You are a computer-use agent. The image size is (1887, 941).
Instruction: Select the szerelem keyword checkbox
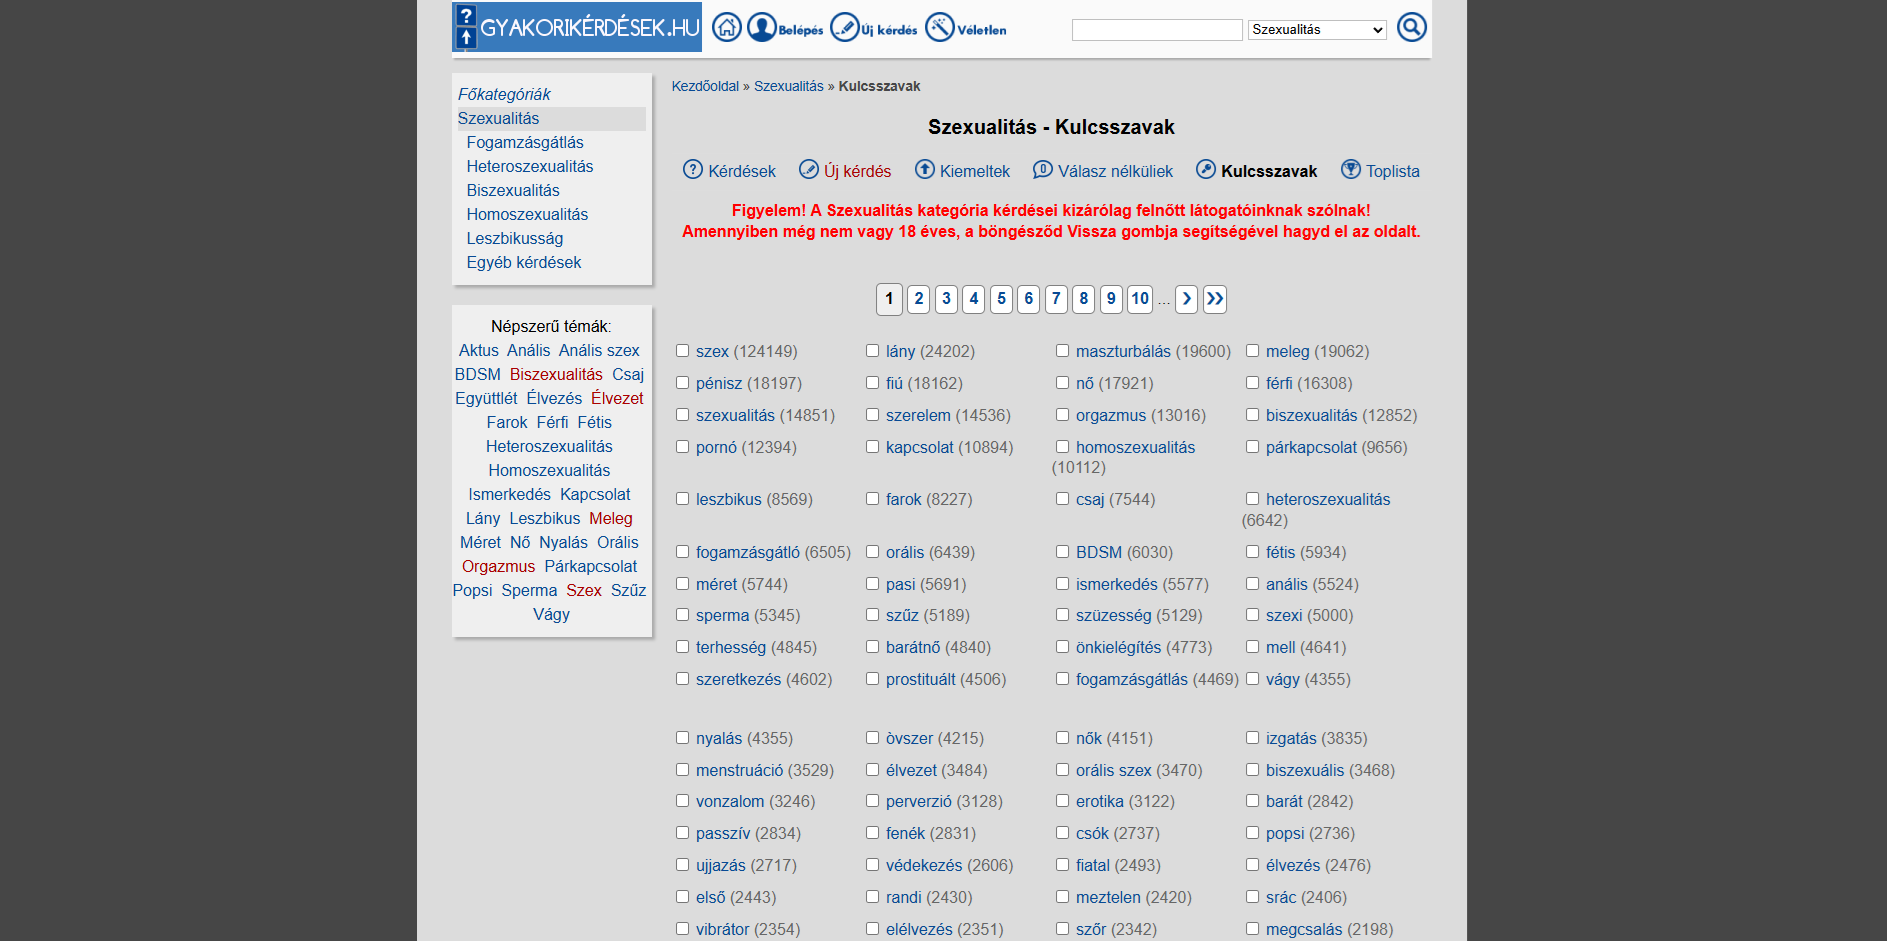[x=872, y=415]
